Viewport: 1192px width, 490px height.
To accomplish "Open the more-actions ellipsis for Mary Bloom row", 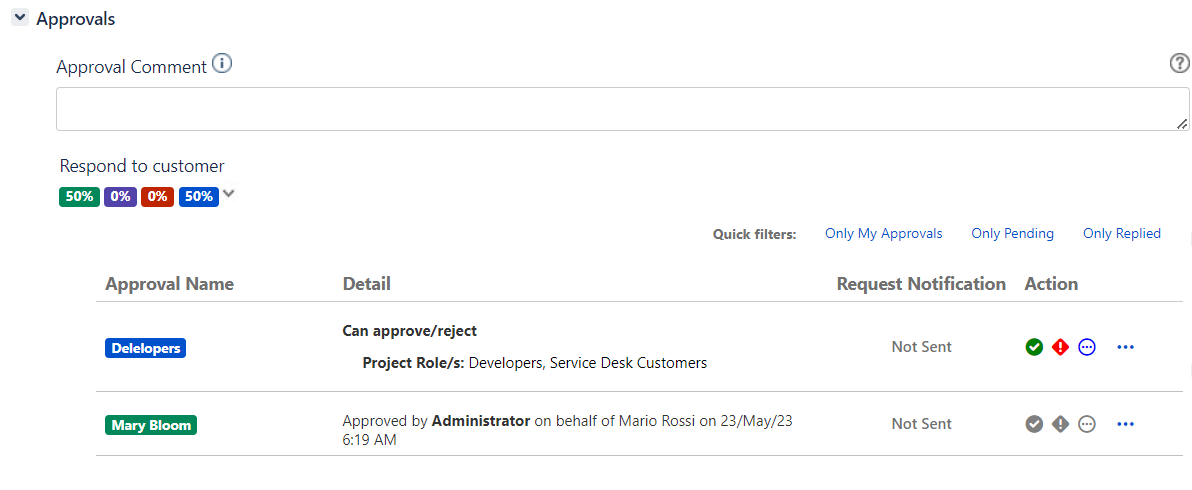I will click(x=1126, y=424).
